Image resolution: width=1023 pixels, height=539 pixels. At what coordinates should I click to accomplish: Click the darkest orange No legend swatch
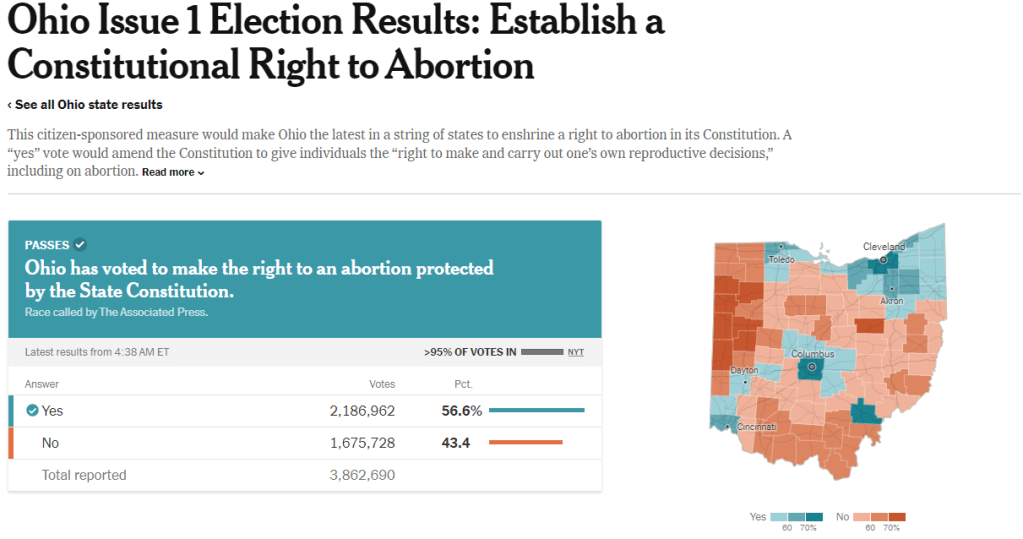[896, 516]
